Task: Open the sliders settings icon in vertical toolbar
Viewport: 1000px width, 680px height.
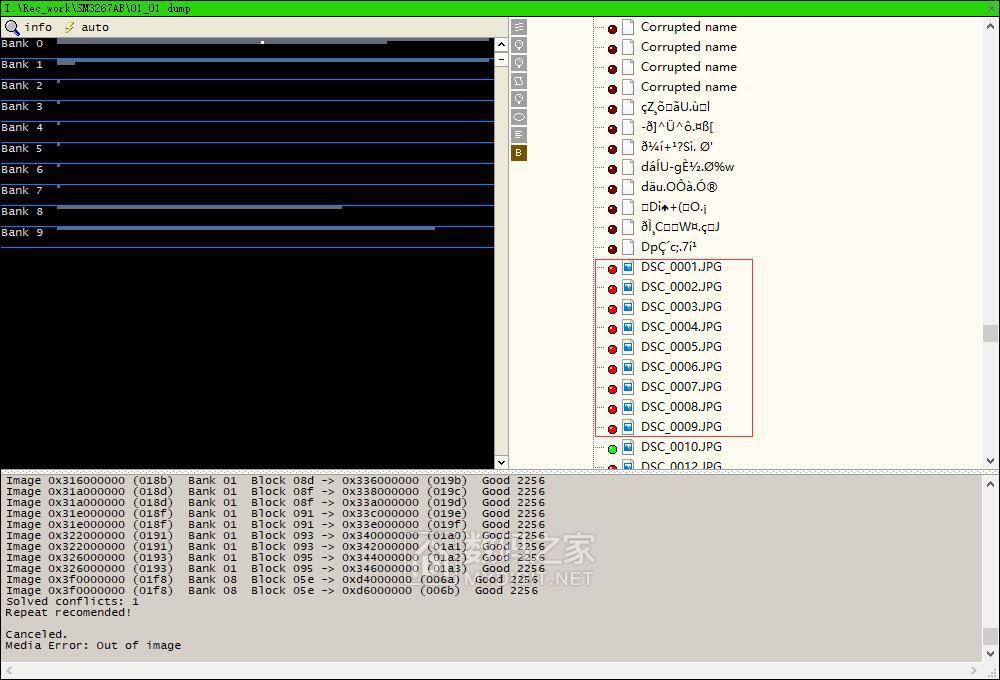Action: 519,27
